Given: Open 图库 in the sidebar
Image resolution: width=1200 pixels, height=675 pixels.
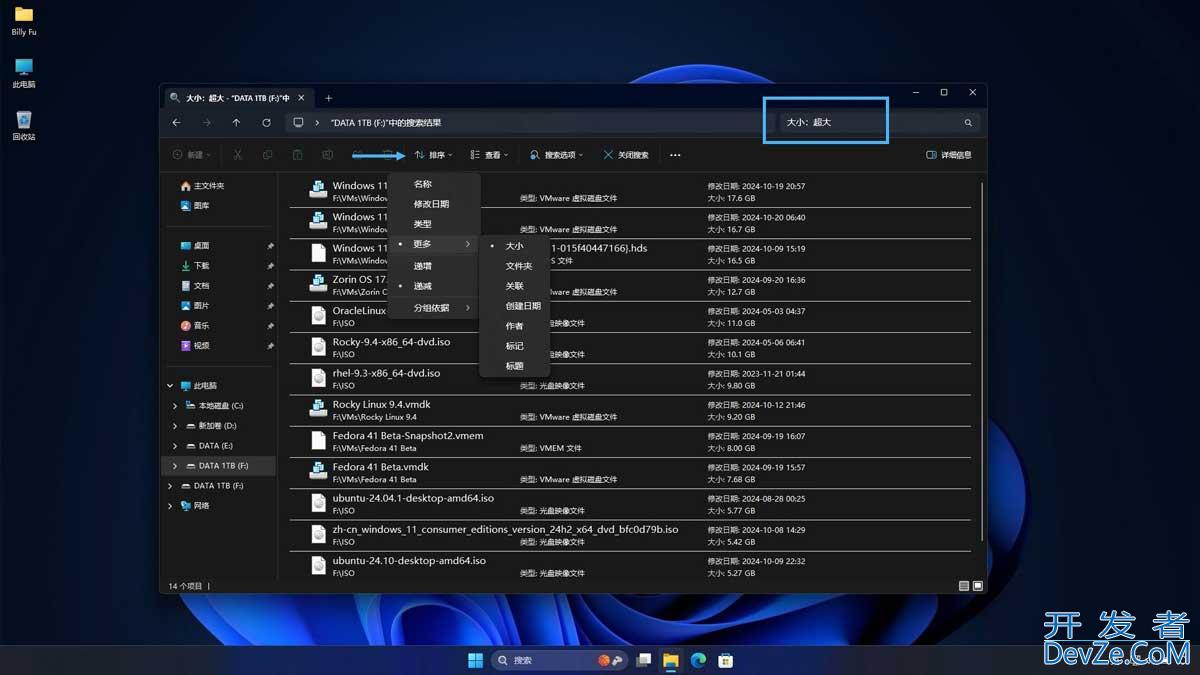Looking at the screenshot, I should [x=195, y=206].
